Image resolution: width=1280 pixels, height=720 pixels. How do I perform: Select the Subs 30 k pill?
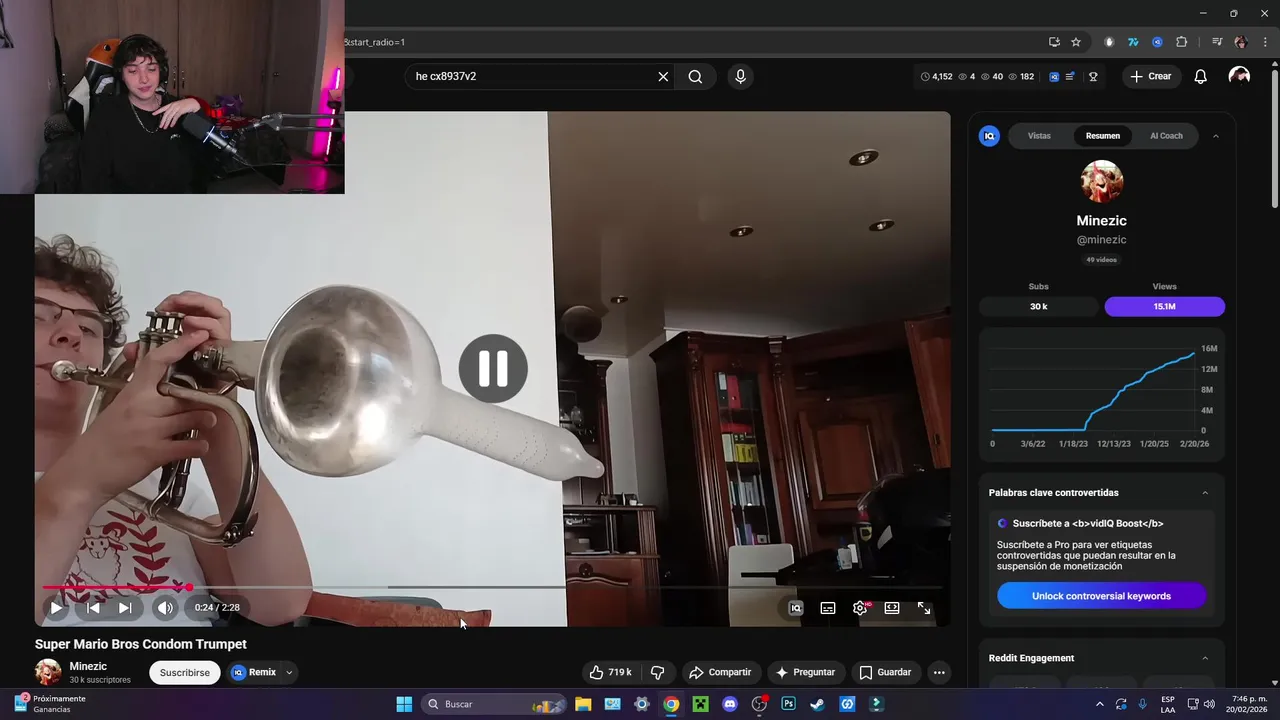point(1039,306)
